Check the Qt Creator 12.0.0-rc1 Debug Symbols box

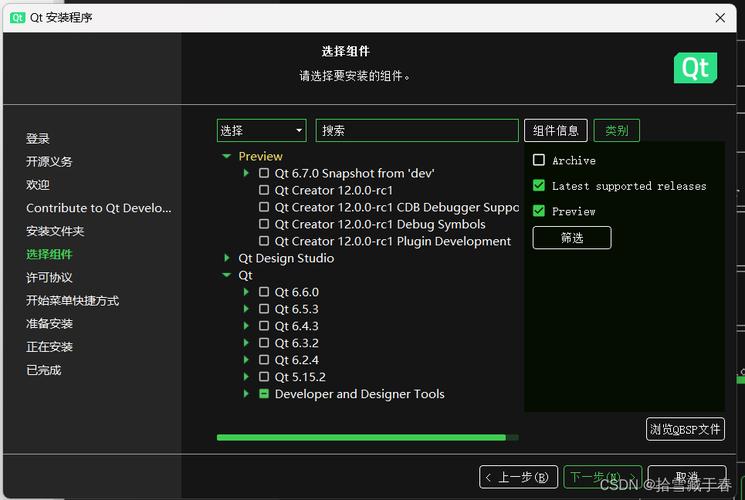click(x=264, y=224)
